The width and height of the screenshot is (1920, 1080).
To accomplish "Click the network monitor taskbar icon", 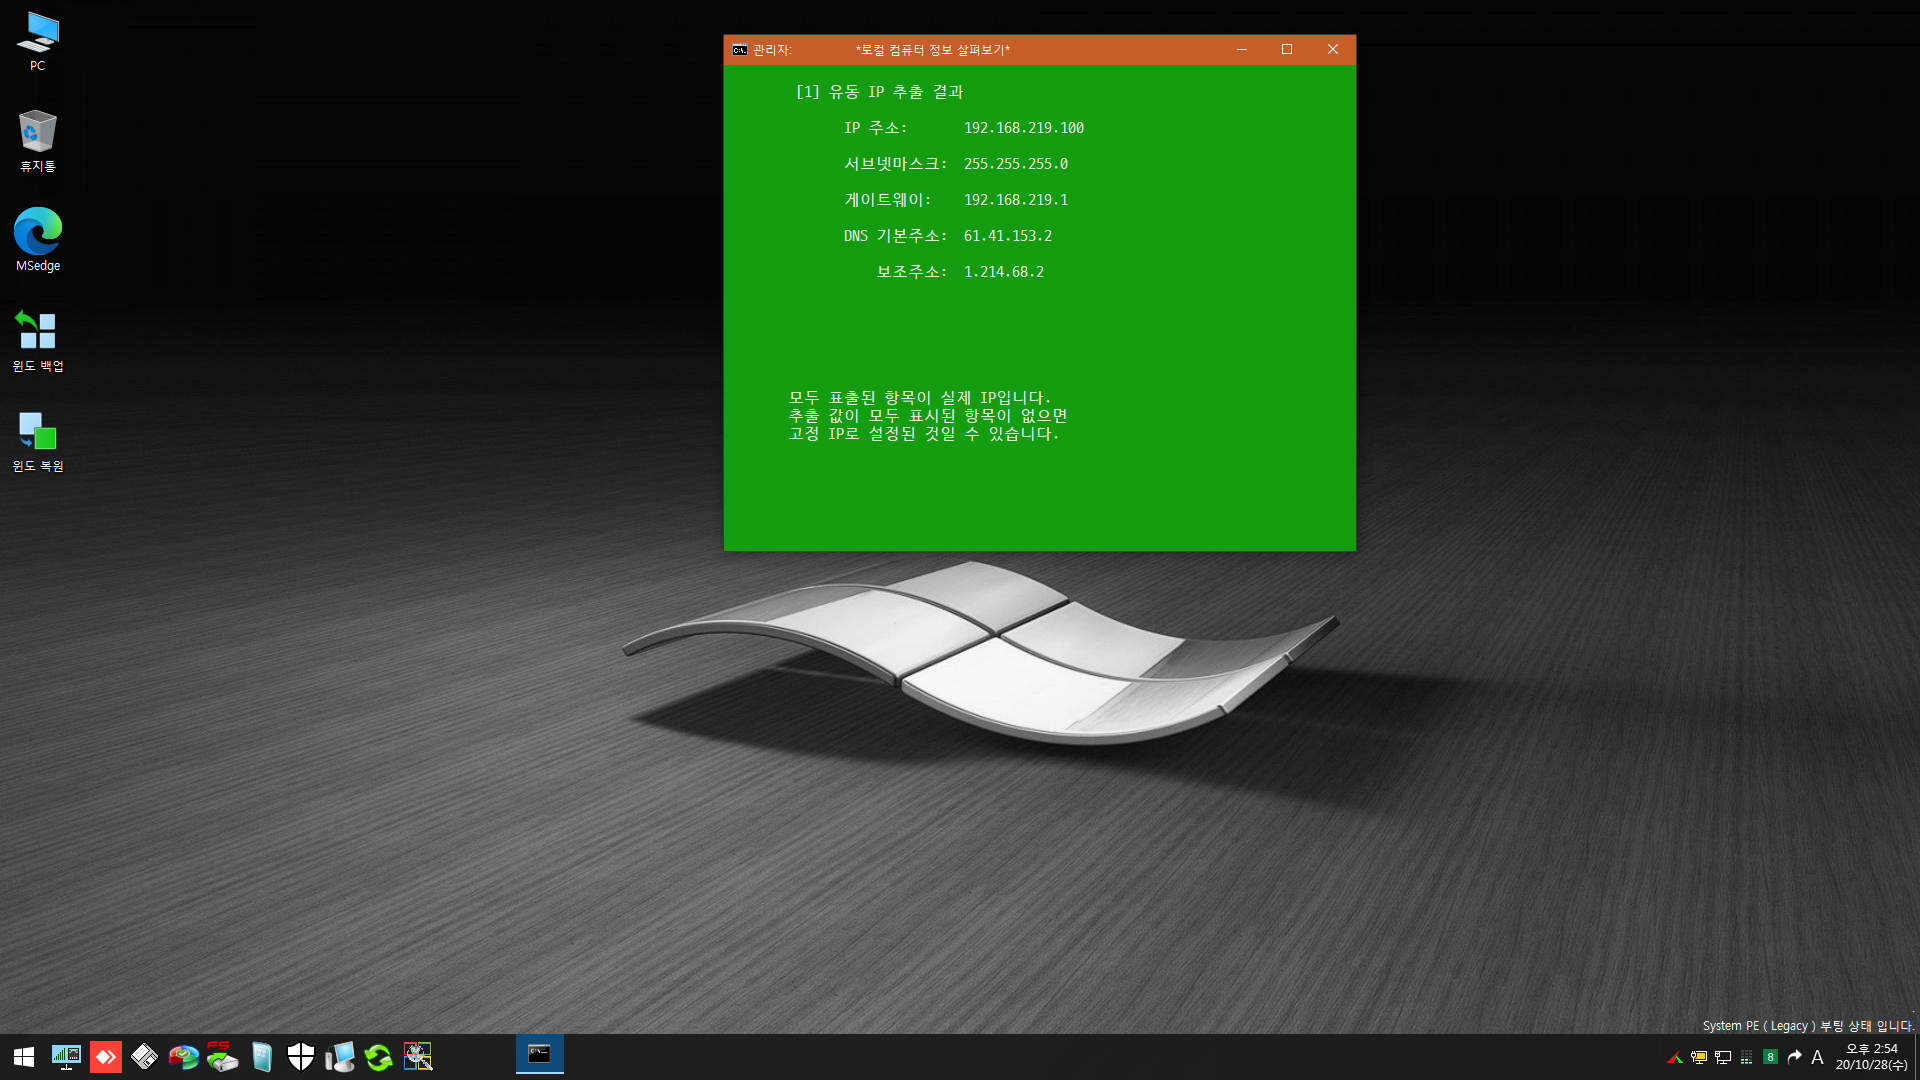I will point(66,1057).
